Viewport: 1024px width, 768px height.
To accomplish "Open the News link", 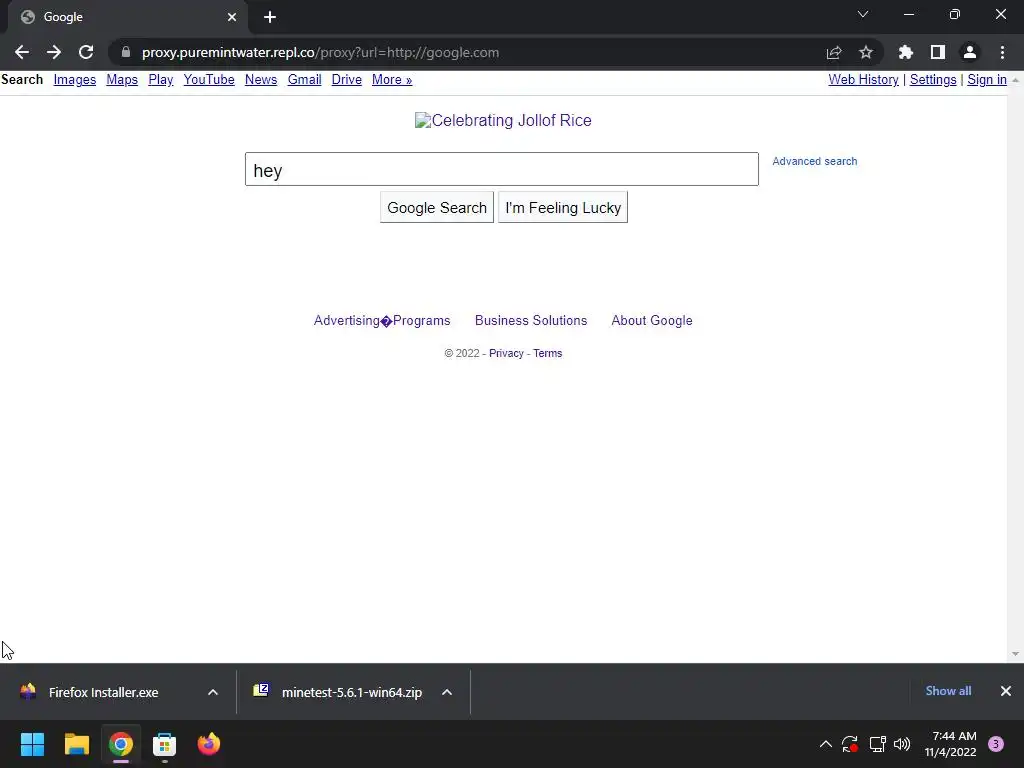I will [x=261, y=80].
